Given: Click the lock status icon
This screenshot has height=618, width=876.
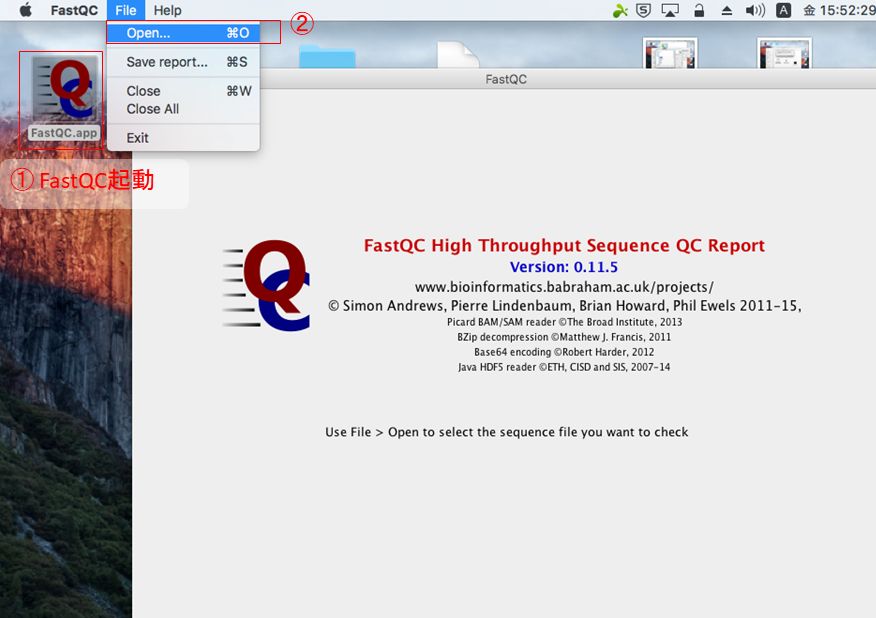Looking at the screenshot, I should point(699,10).
